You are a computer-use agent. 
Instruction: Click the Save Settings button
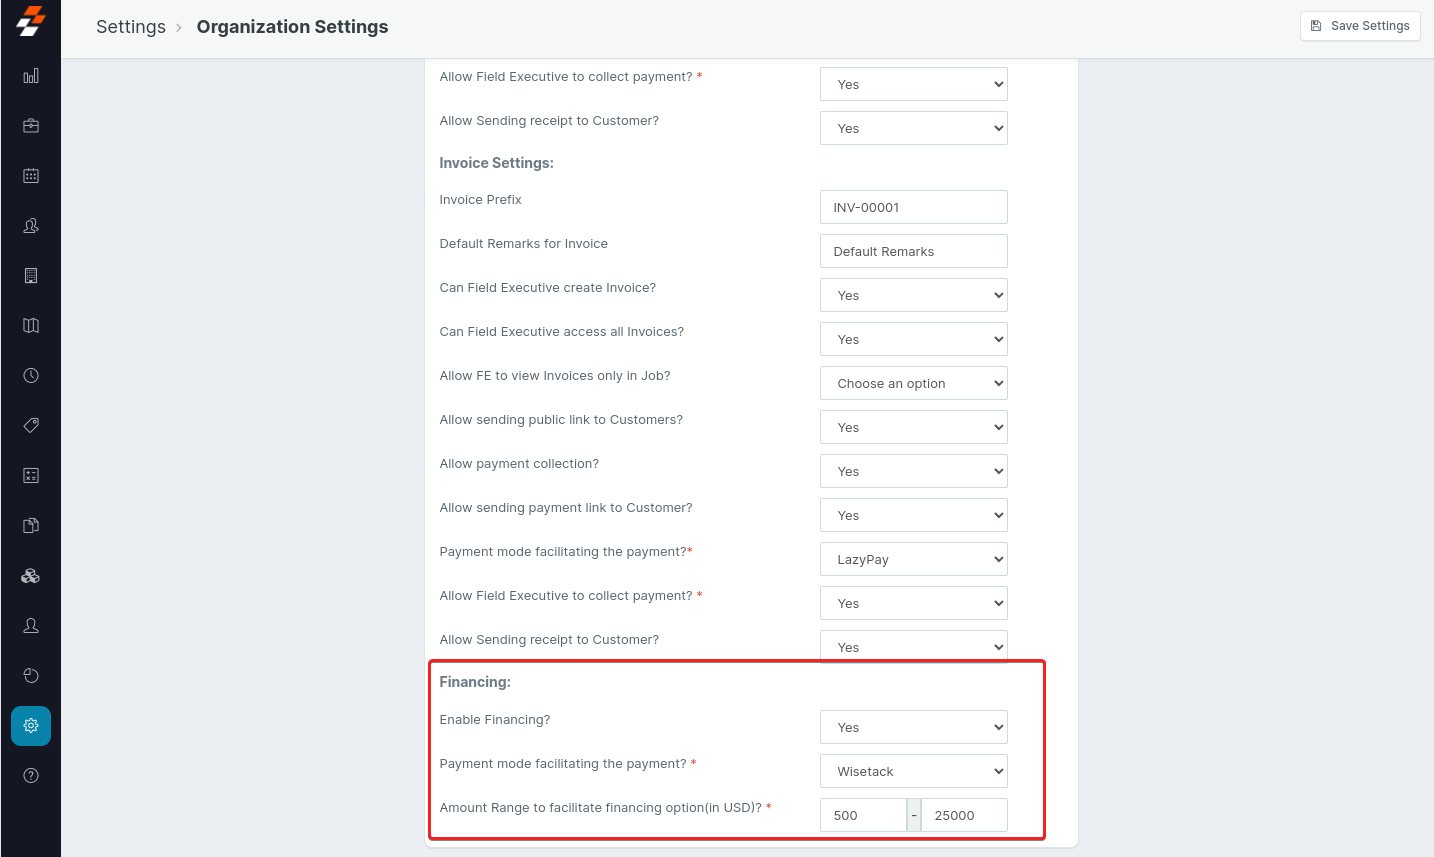point(1360,26)
